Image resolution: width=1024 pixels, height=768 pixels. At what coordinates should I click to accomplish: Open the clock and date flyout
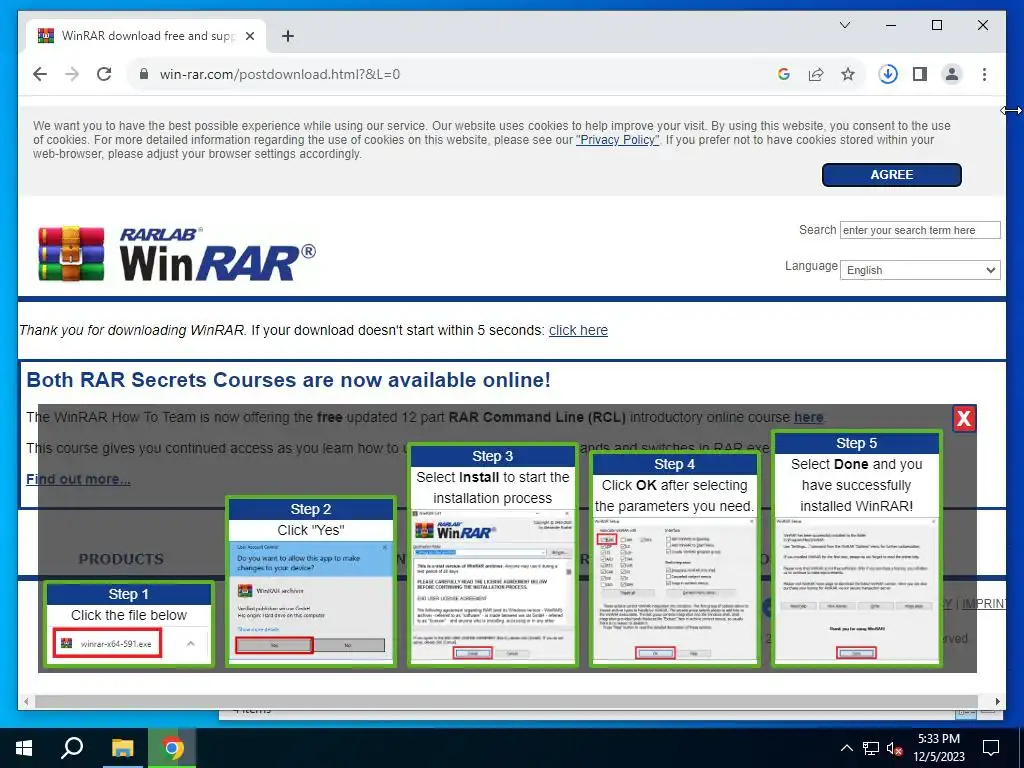(938, 748)
